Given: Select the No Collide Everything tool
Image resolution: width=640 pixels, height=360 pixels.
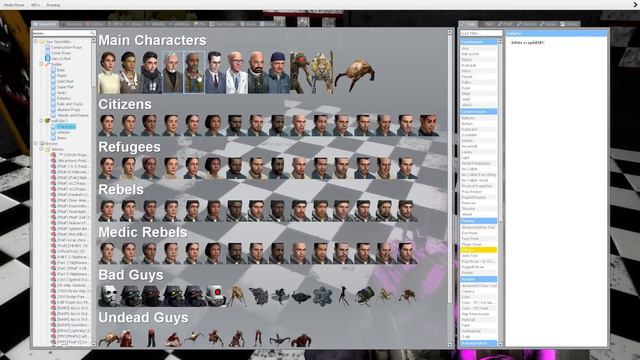Looking at the screenshot, I should [478, 175].
